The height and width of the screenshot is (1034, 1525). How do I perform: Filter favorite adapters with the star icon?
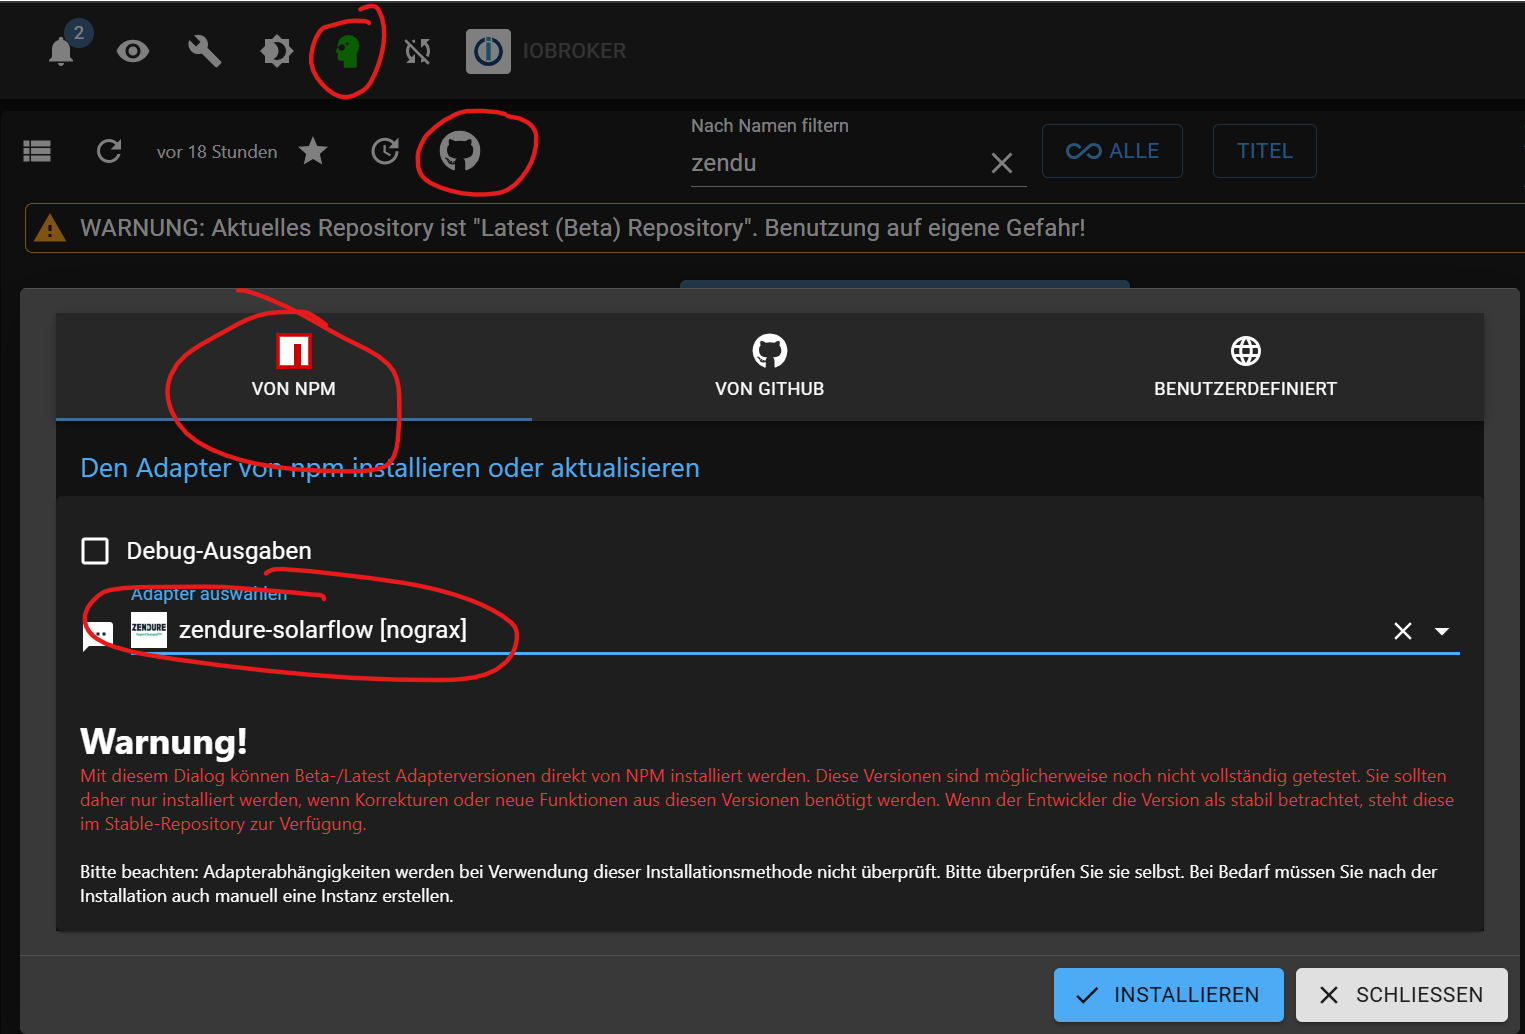point(313,151)
